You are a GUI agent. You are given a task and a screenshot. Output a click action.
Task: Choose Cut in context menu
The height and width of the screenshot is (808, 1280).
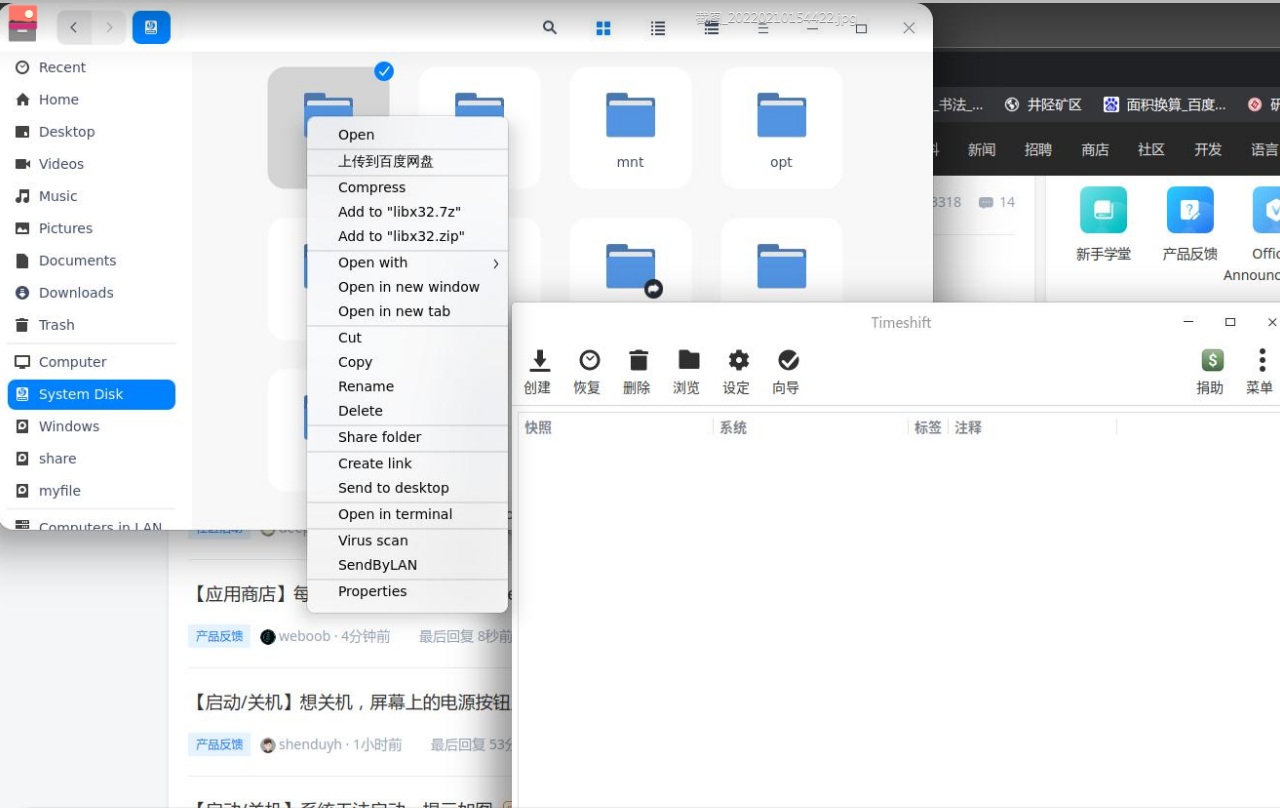click(x=407, y=338)
